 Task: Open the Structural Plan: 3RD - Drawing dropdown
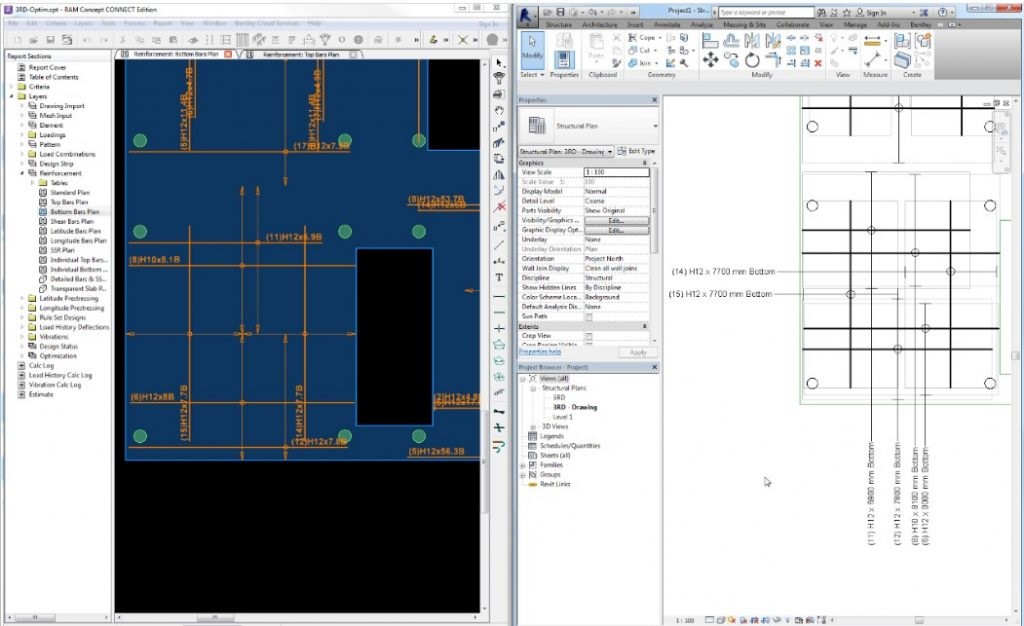click(x=566, y=151)
